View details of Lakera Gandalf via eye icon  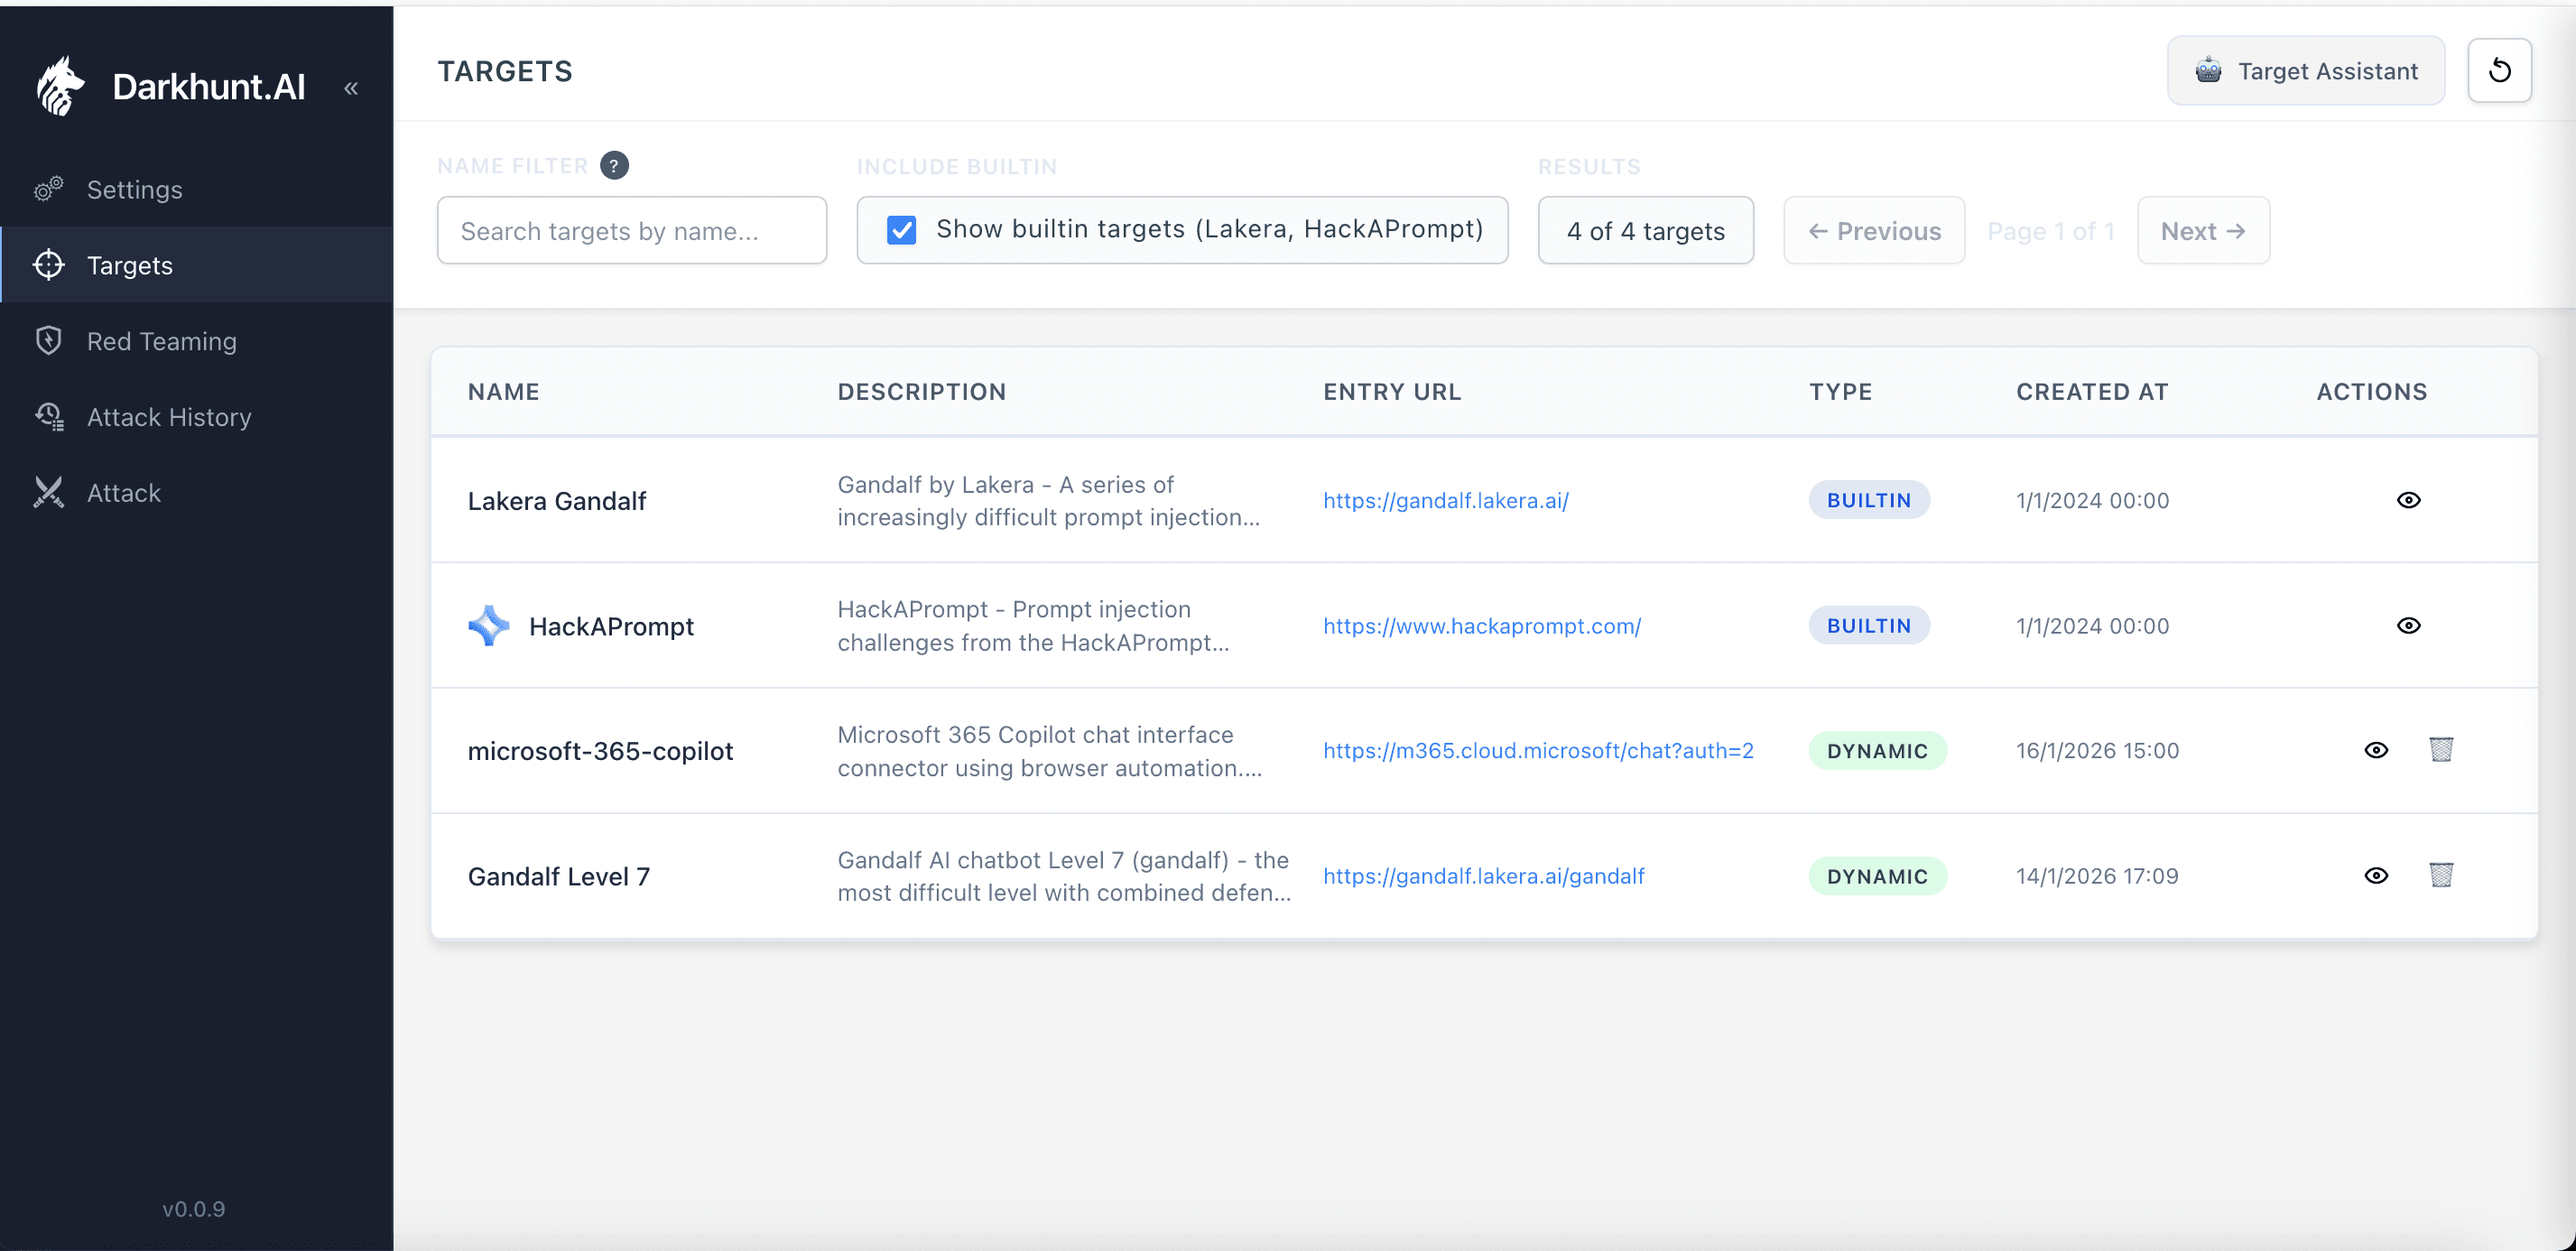(2410, 500)
